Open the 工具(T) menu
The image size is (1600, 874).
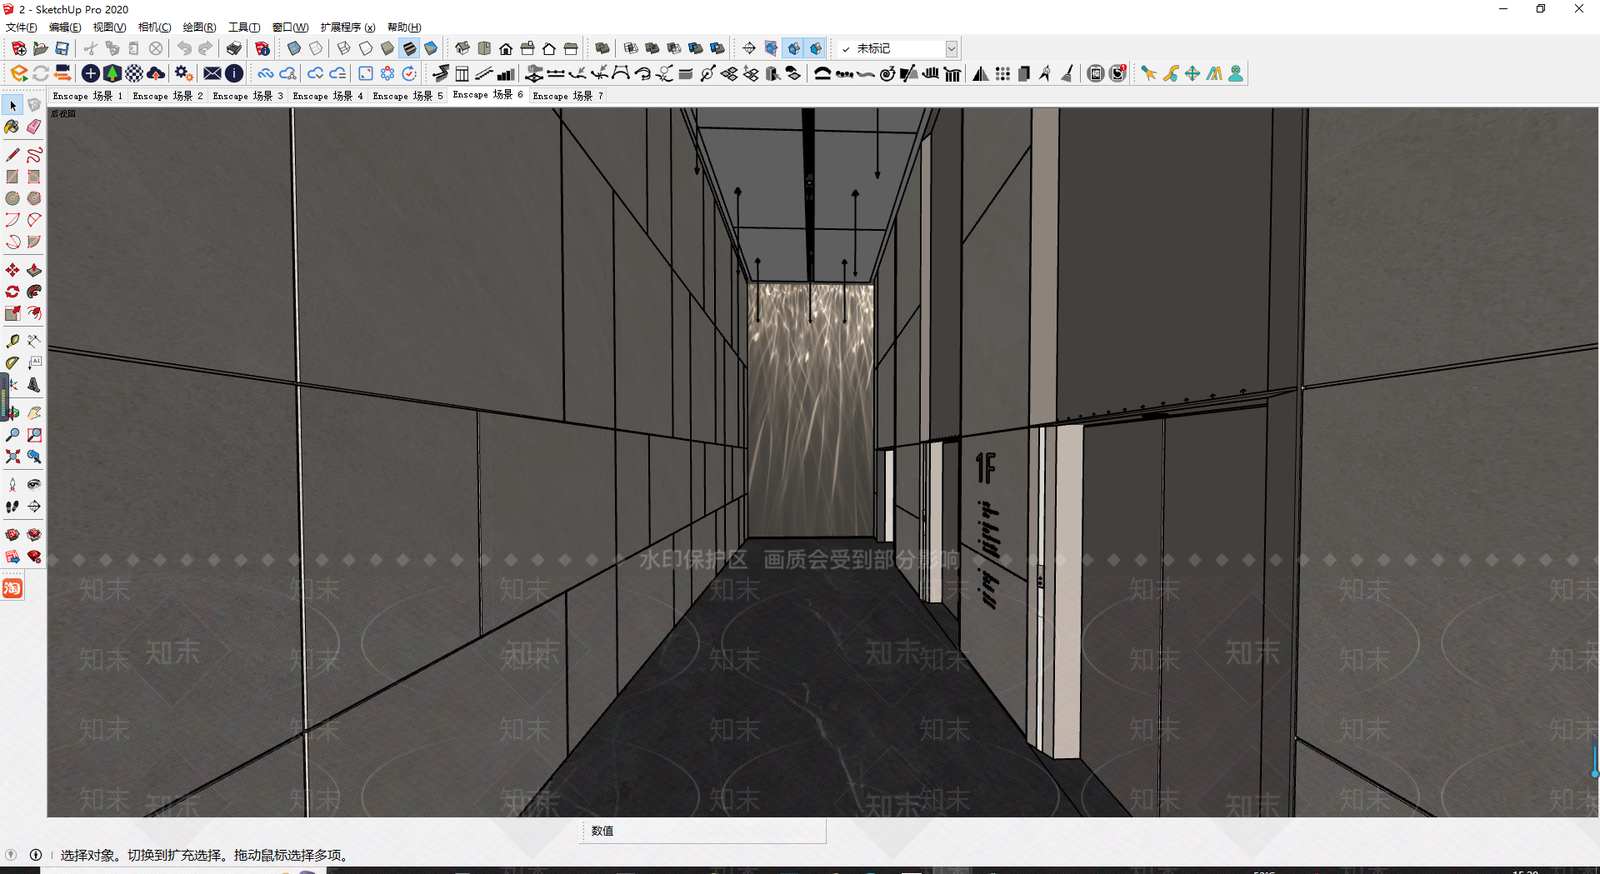point(244,27)
